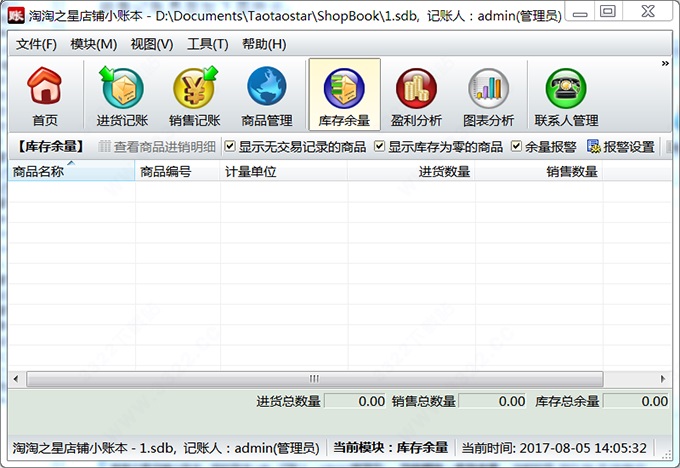Toggle 显示无交易记录的商品 checkbox
The image size is (680, 468).
click(x=231, y=147)
